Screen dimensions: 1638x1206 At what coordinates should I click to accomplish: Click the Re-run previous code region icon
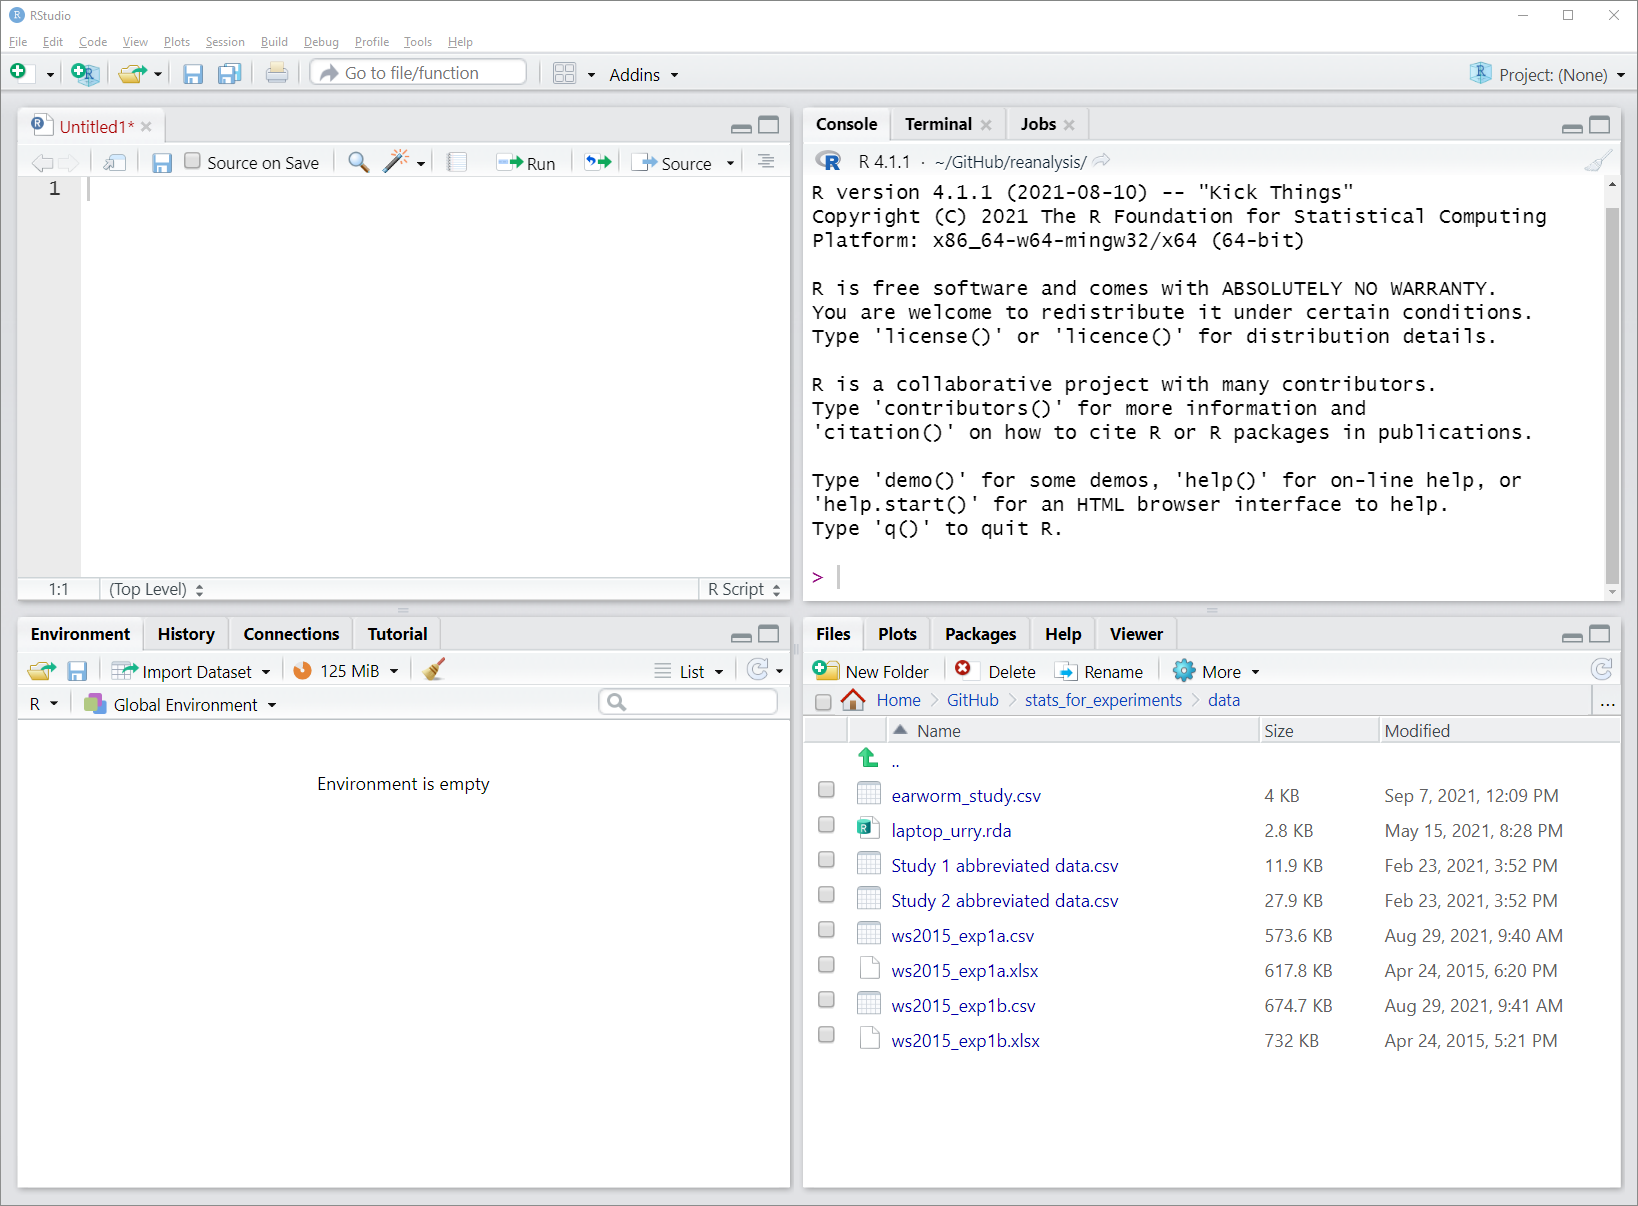[598, 162]
